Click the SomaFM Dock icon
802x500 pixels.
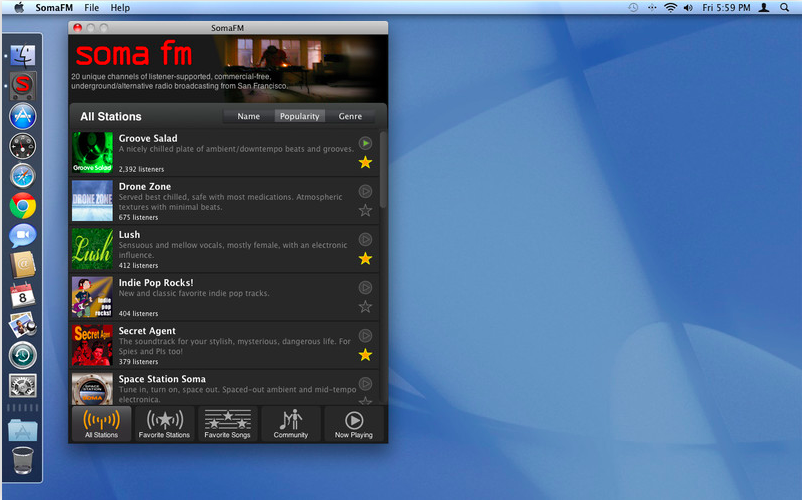click(23, 85)
